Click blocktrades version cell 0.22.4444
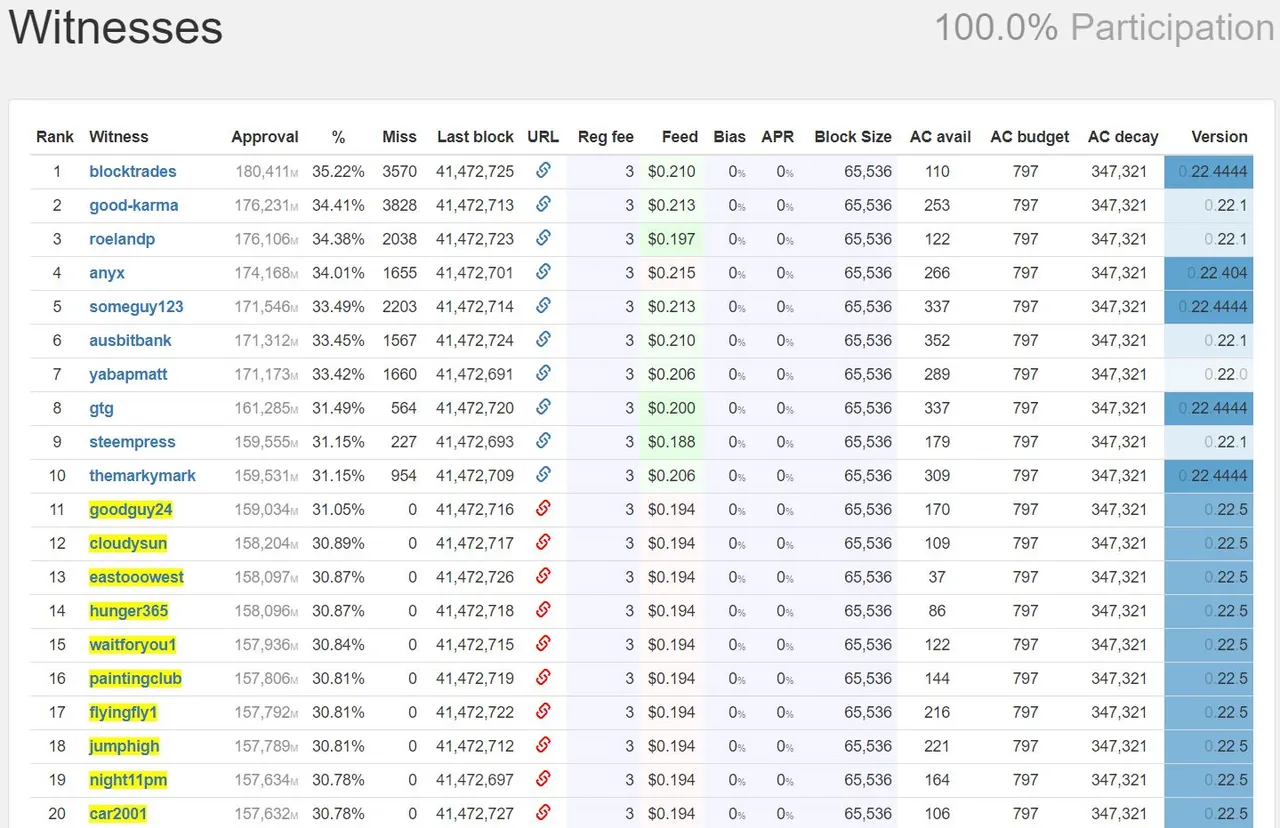Image resolution: width=1280 pixels, height=828 pixels. (1208, 171)
